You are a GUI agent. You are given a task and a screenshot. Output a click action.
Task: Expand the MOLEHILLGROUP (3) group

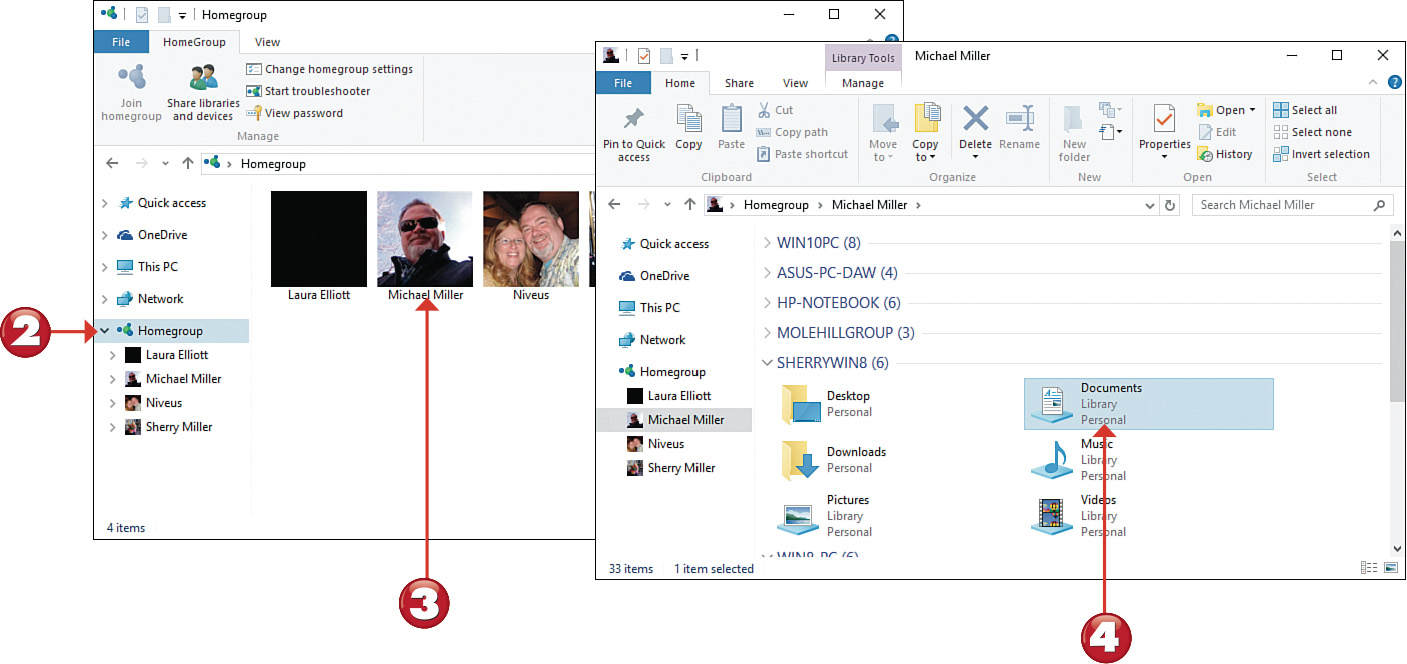pos(768,333)
